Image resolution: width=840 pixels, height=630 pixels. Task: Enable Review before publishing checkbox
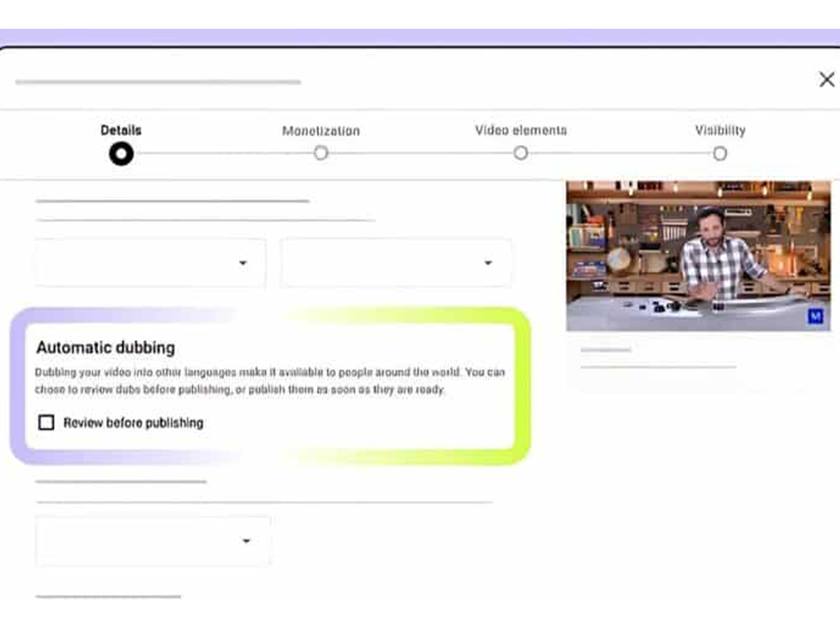[x=46, y=423]
